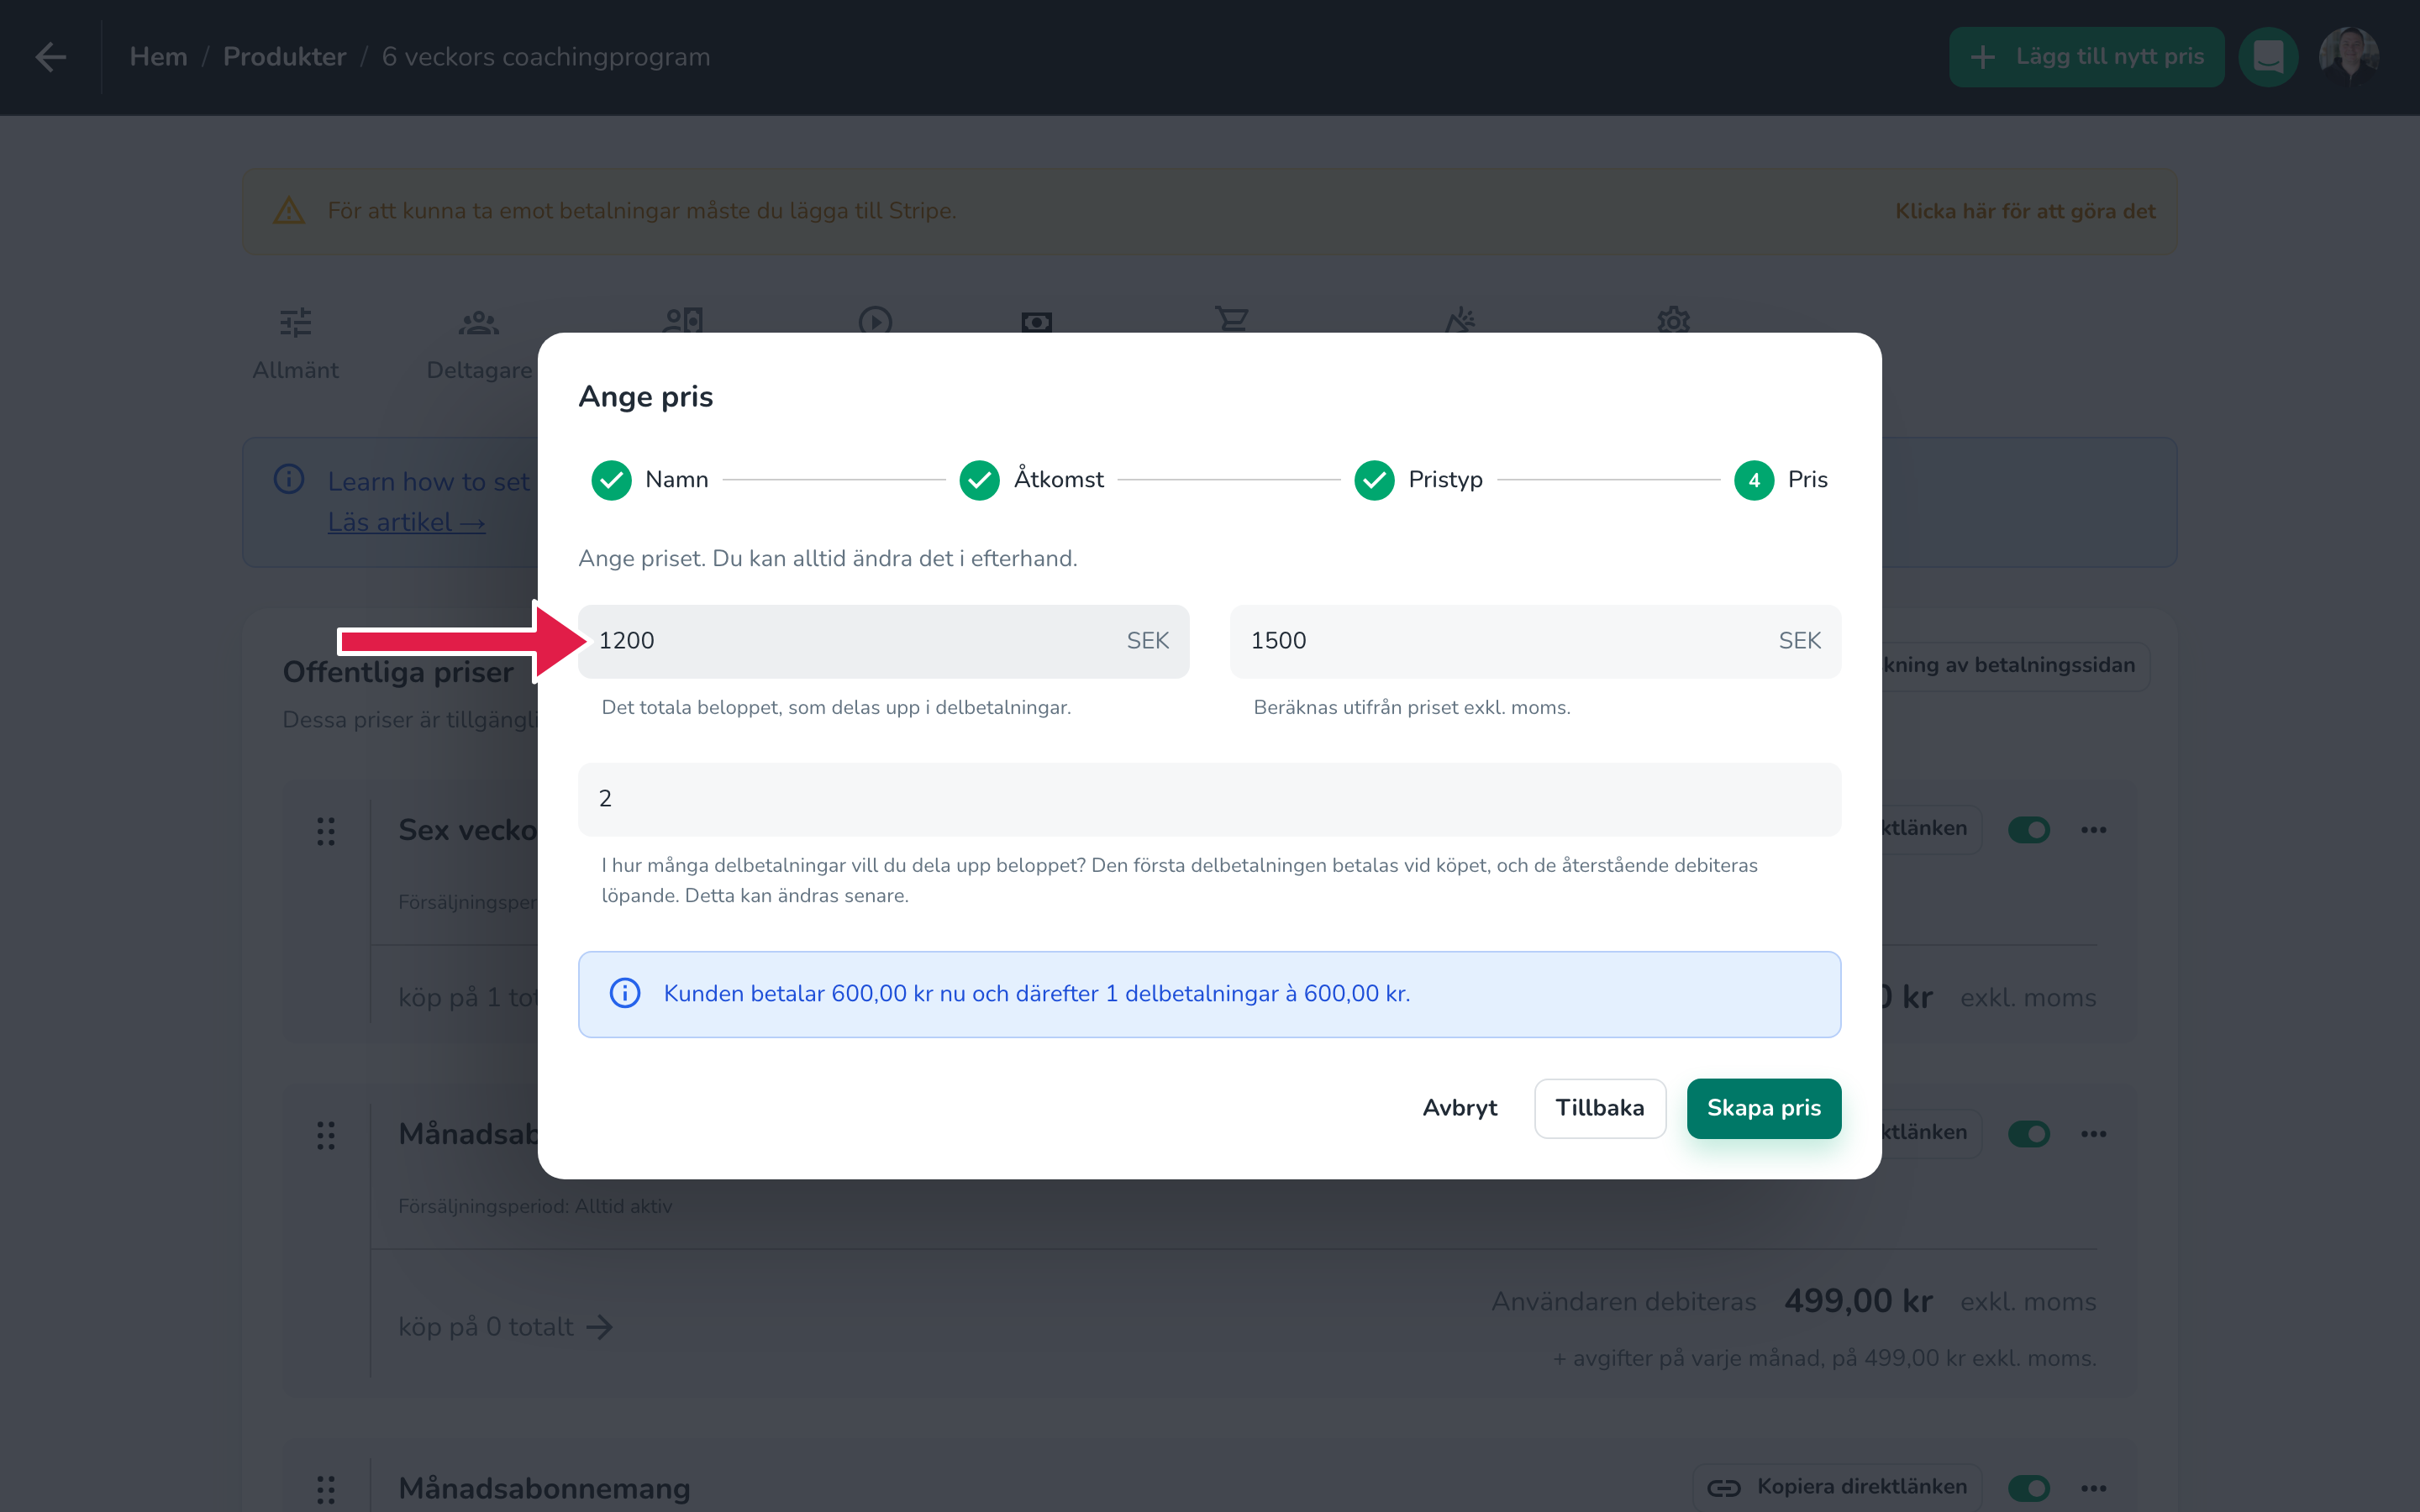Click 'Lägg till nytt pris' button label
Image resolution: width=2420 pixels, height=1512 pixels.
[x=2110, y=57]
